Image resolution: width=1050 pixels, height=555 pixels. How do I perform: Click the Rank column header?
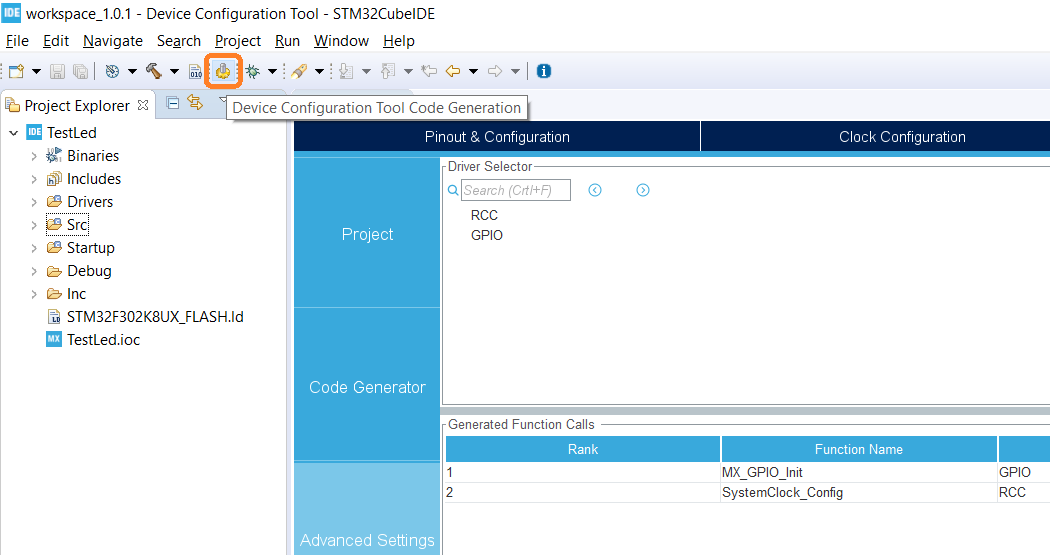(x=583, y=449)
